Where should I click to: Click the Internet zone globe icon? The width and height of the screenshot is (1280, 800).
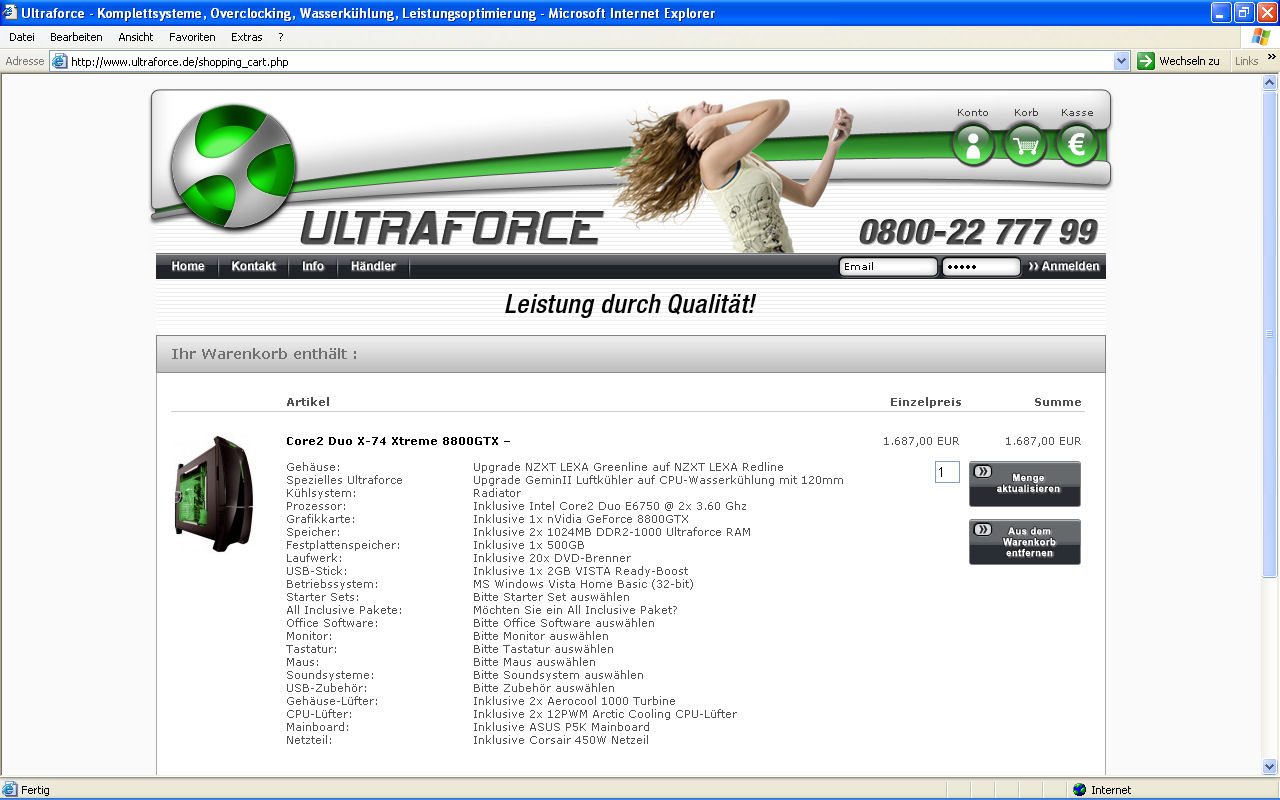tap(1079, 790)
